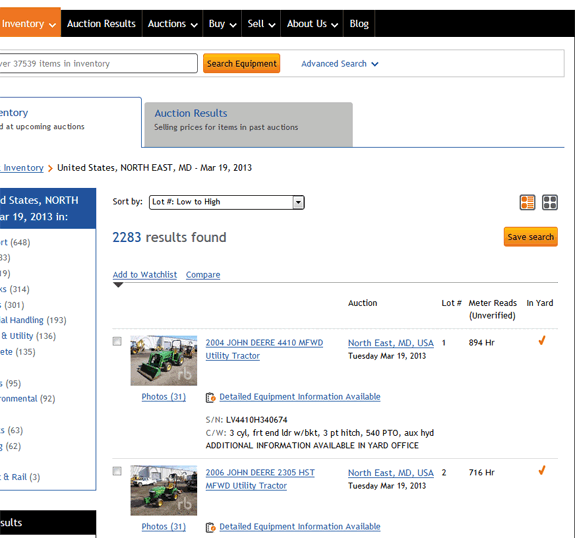This screenshot has height=538, width=575.
Task: Click the Auction column header
Action: click(x=362, y=303)
